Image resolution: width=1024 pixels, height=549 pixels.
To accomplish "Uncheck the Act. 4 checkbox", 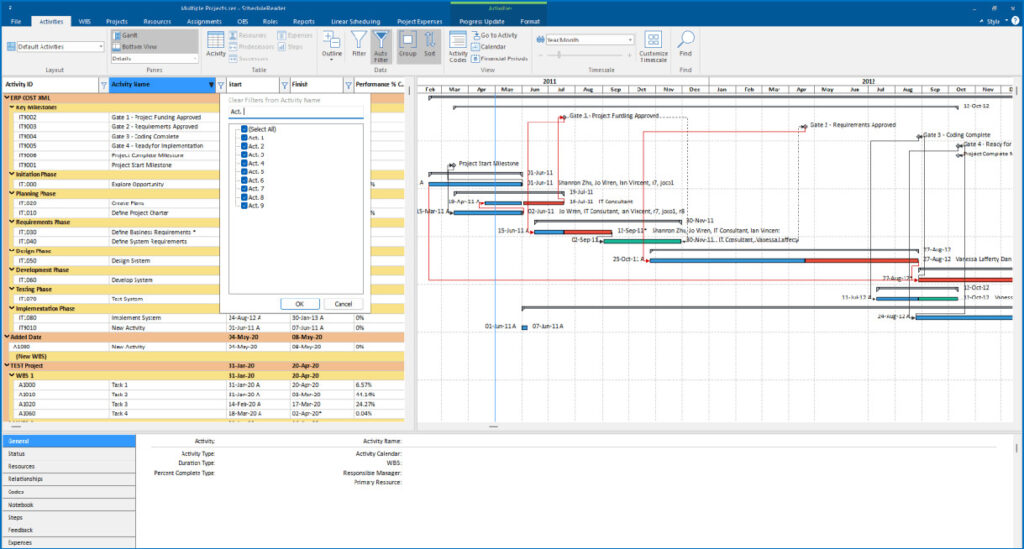I will coord(244,163).
